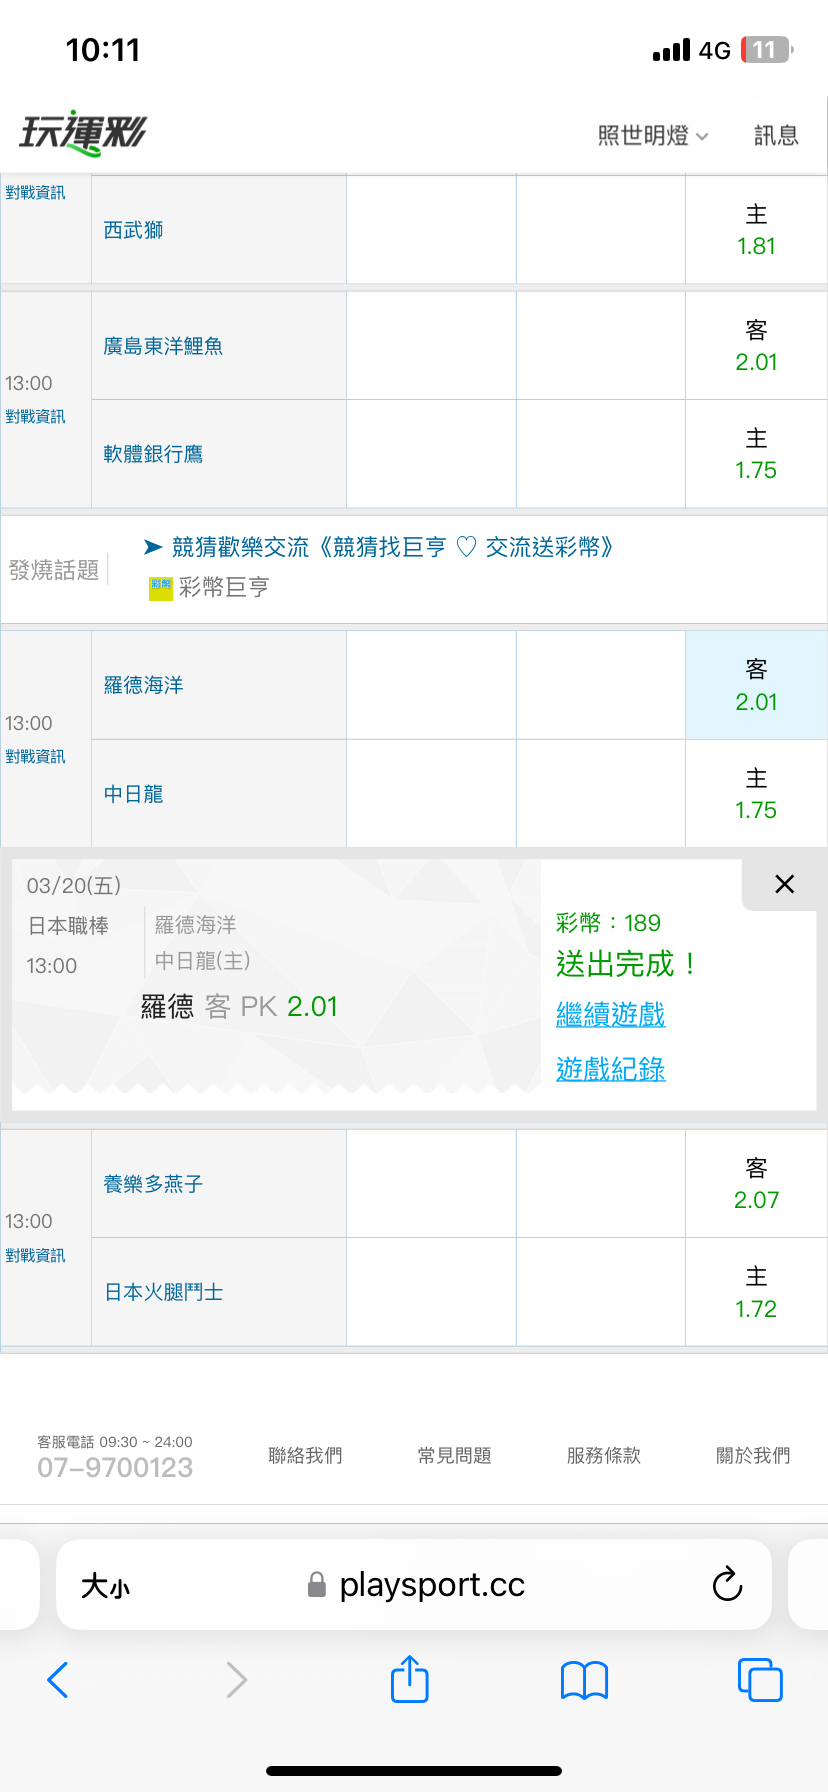Screen dimensions: 828x1792
Task: Deselect 羅德海洋 away odds 2.01
Action: coord(756,686)
